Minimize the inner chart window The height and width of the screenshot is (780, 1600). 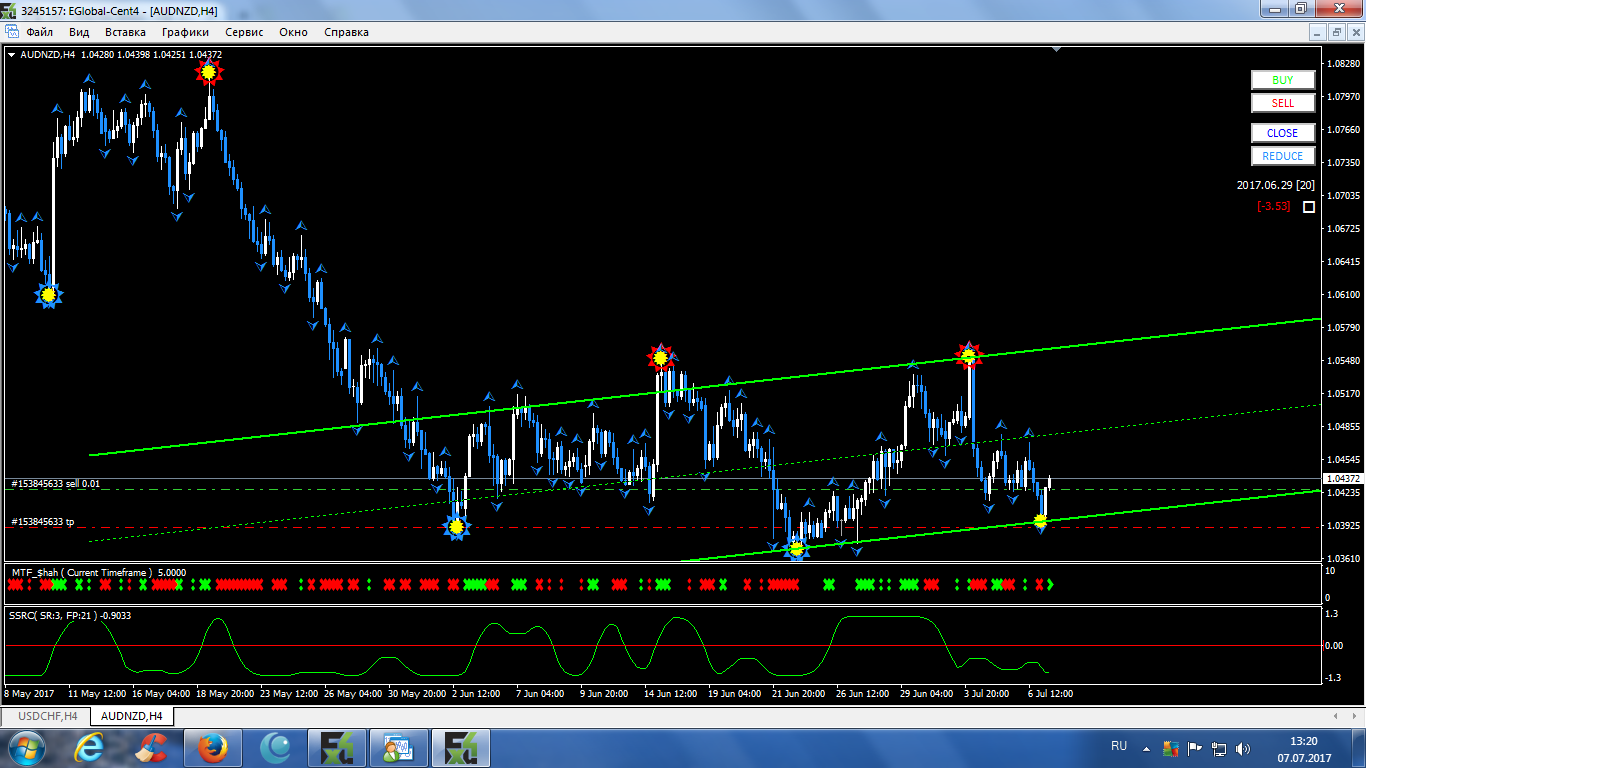[x=1317, y=32]
